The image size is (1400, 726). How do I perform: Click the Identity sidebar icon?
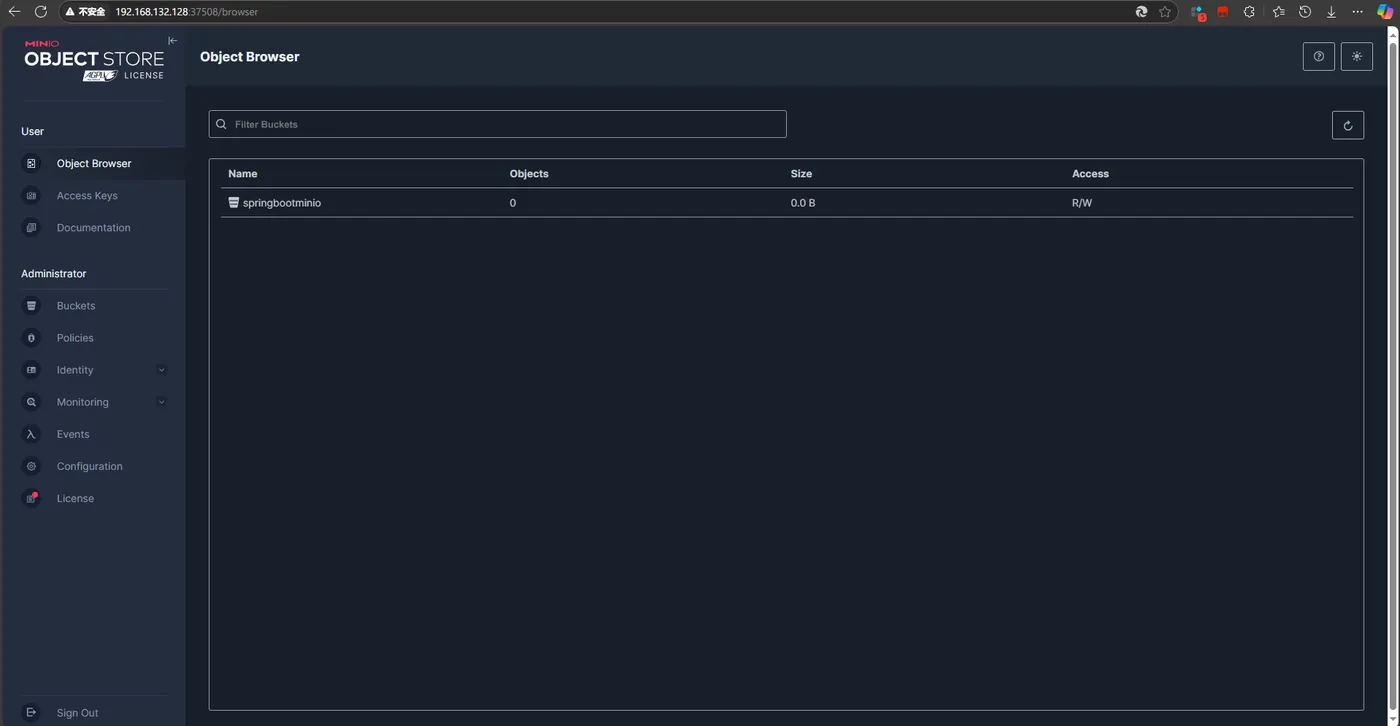31,370
